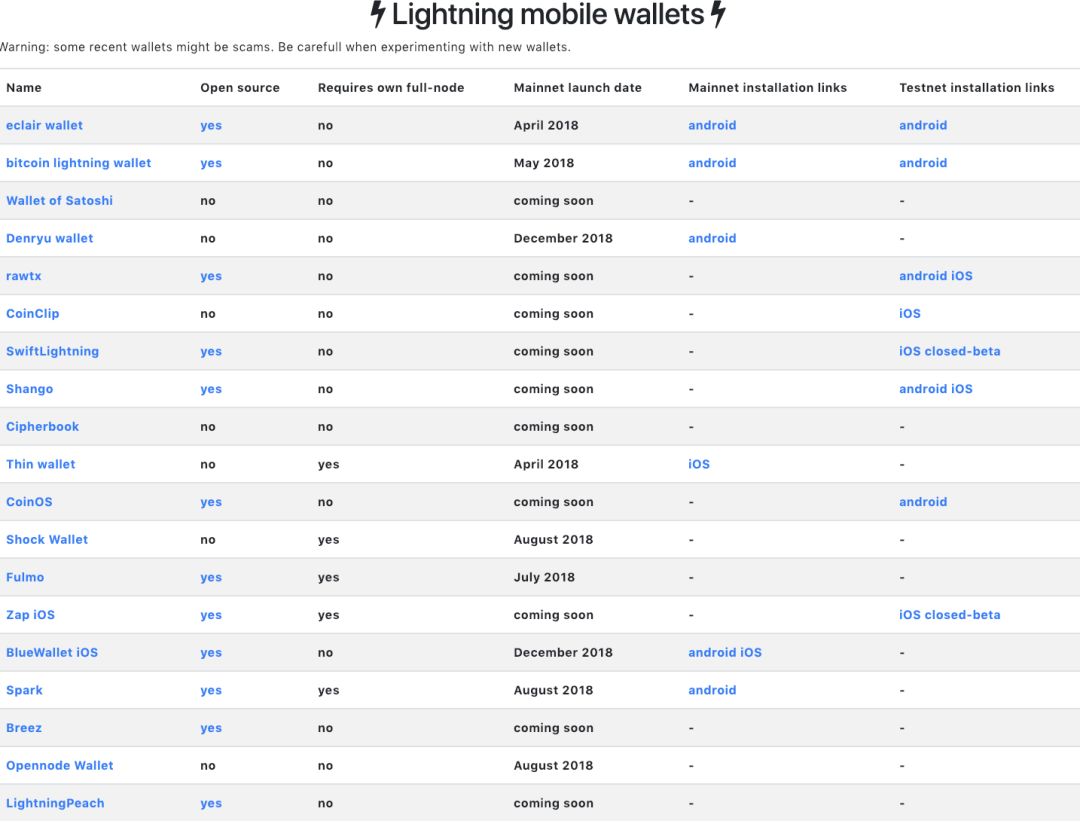This screenshot has width=1080, height=839.
Task: Select the 'July 2018' launch date cell
Action: [x=544, y=577]
